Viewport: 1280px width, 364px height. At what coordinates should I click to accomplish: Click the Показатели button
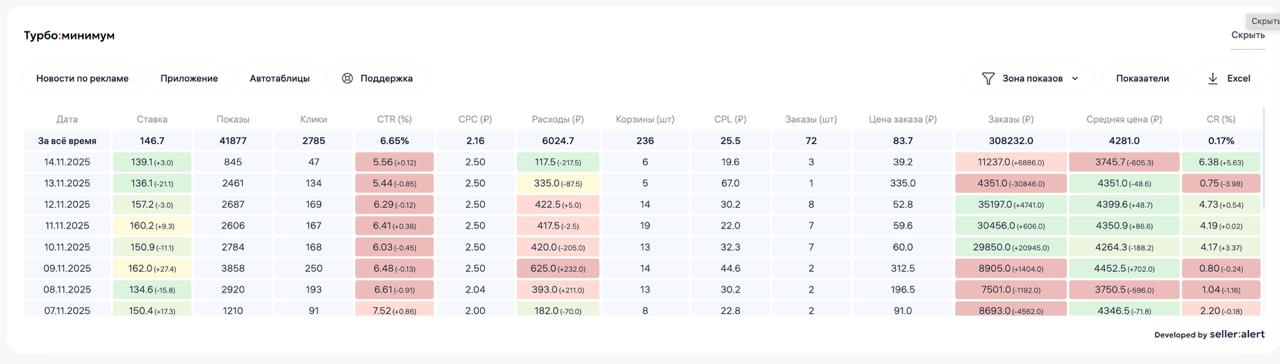[1143, 78]
